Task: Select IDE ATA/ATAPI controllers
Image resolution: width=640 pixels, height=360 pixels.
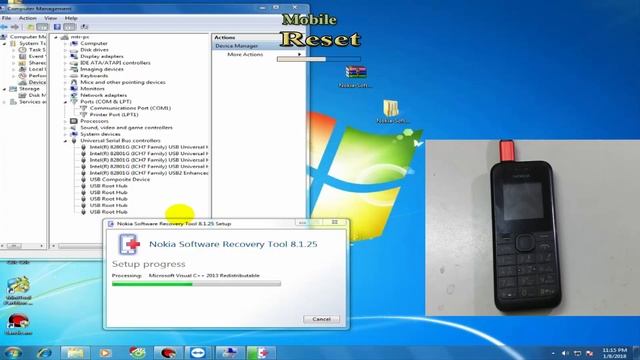Action: (116, 63)
